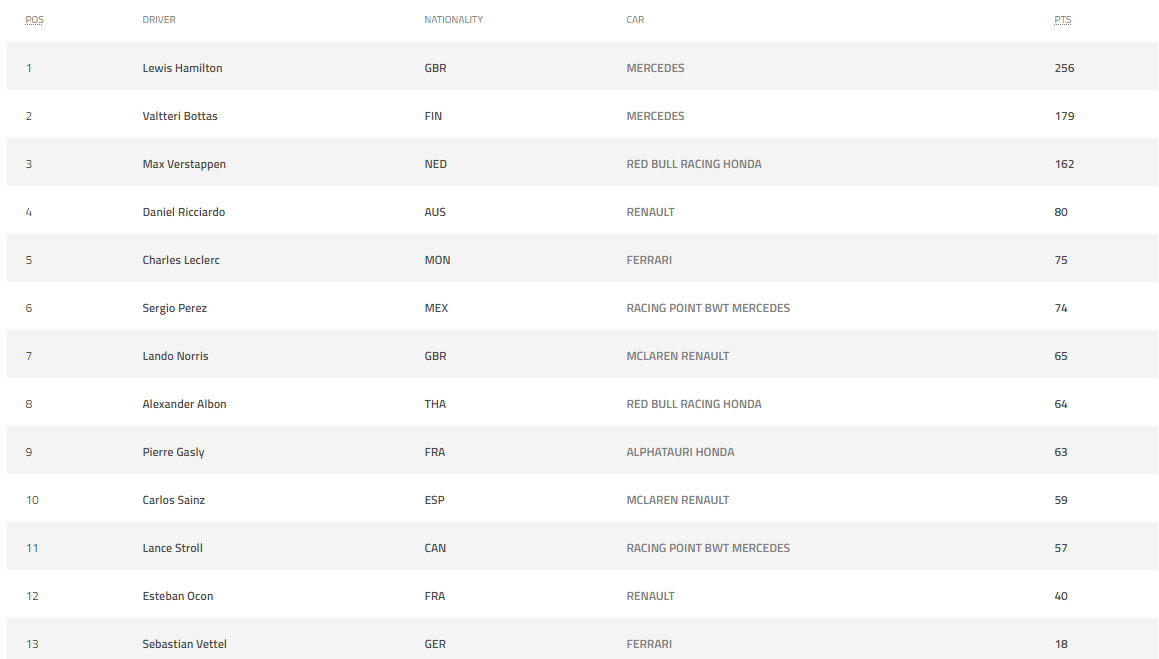Open Esteban Ocon driver link
The height and width of the screenshot is (659, 1159).
(x=177, y=596)
